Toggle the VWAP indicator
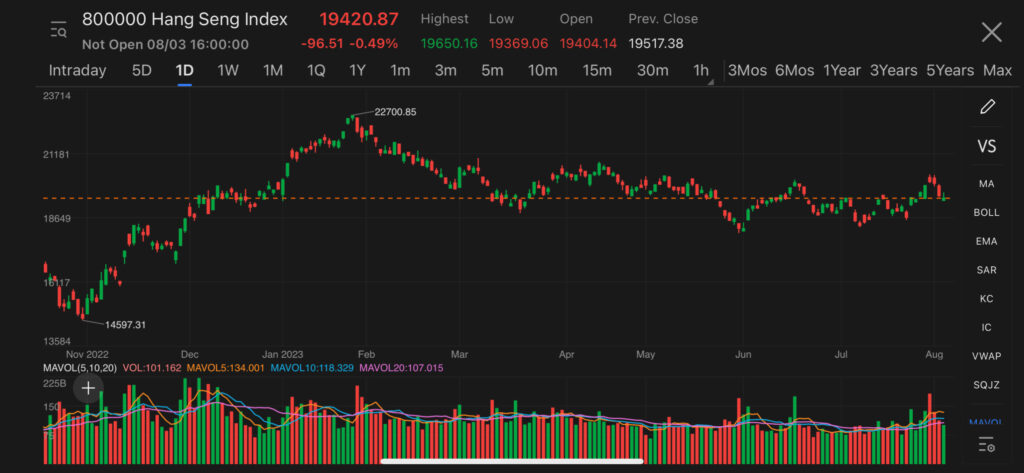 click(x=986, y=356)
